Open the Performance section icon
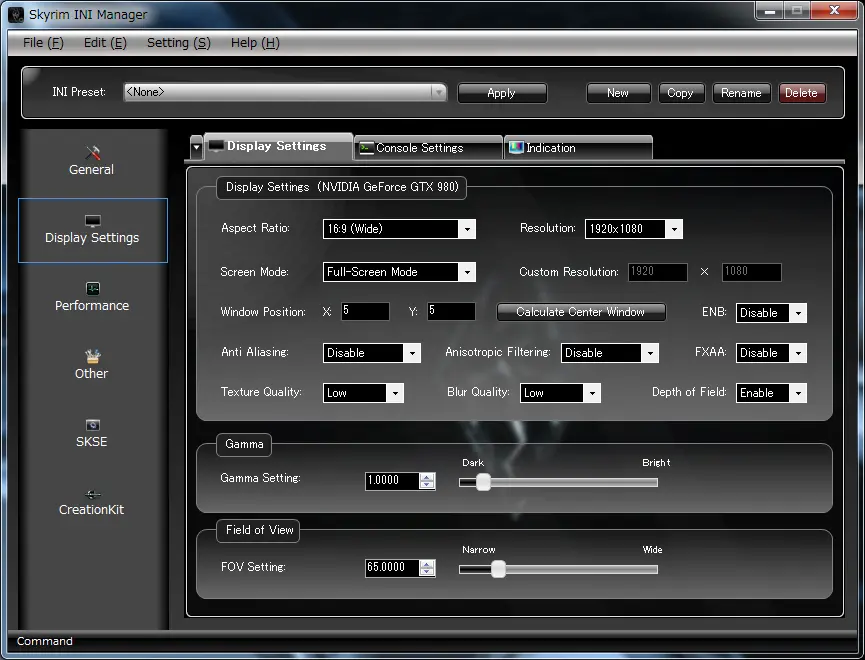The image size is (865, 660). 93,289
